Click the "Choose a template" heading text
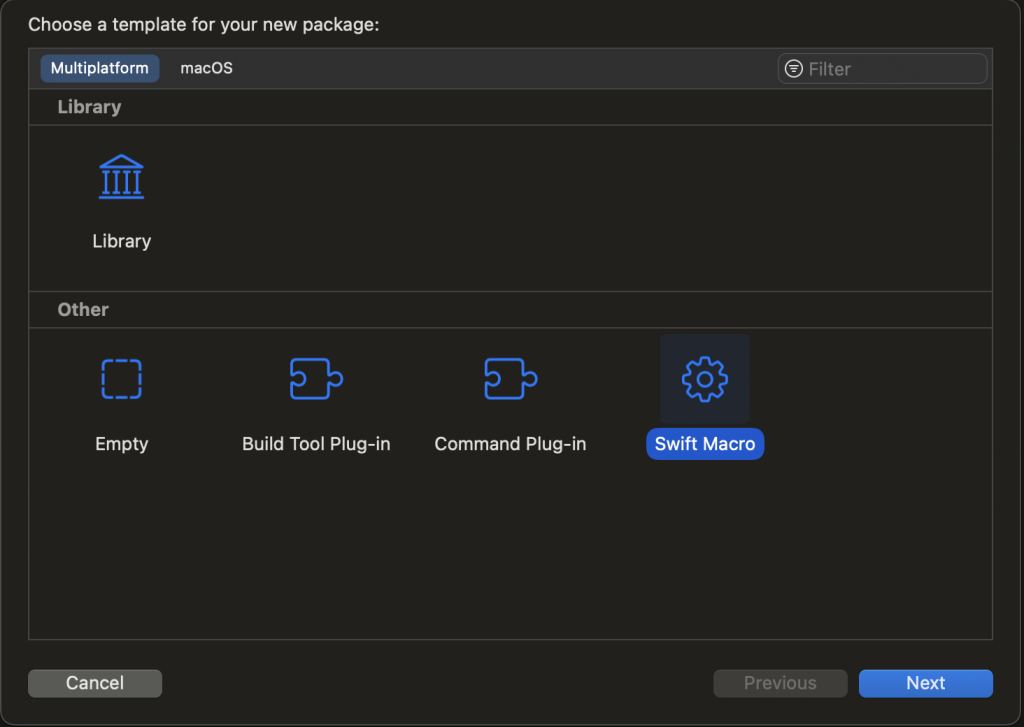 coord(204,24)
